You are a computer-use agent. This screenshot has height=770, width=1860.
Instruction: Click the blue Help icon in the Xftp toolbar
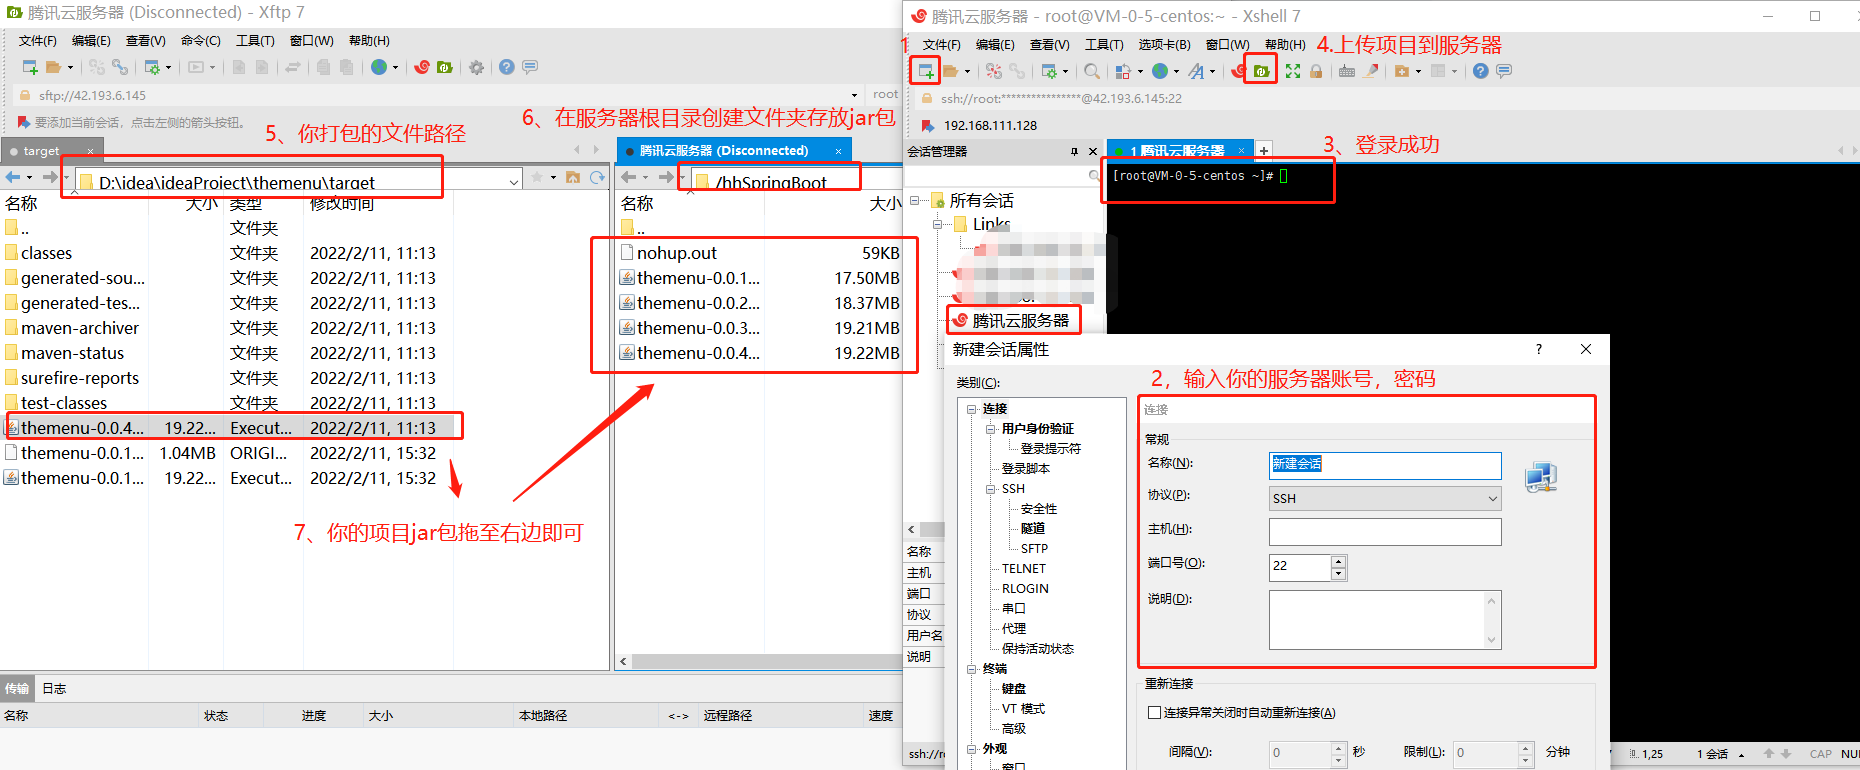click(507, 67)
